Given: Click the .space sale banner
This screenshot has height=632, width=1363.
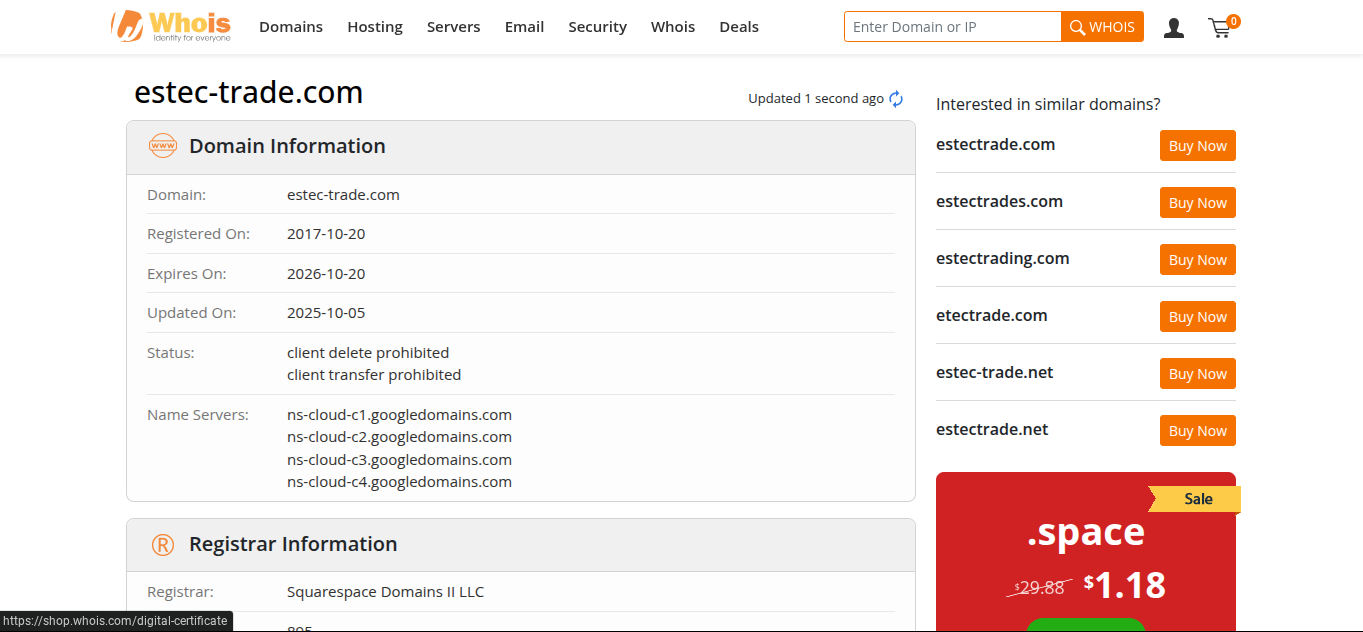Looking at the screenshot, I should [x=1085, y=550].
